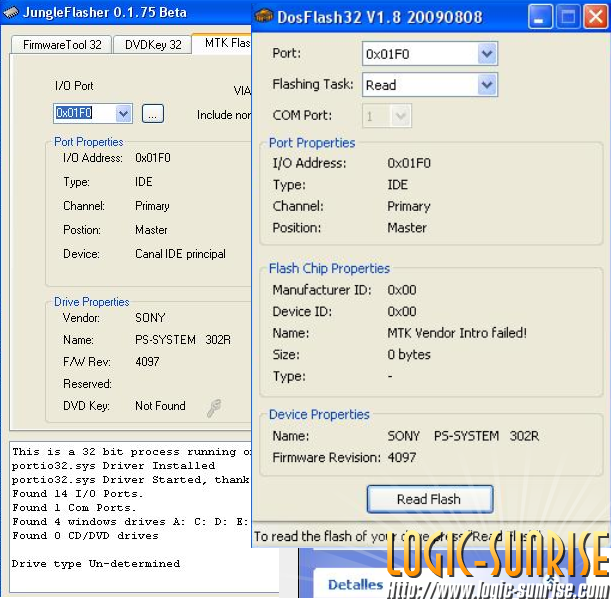Viewport: 611px width, 599px height.
Task: Close the DosFlash32 window
Action: (596, 17)
